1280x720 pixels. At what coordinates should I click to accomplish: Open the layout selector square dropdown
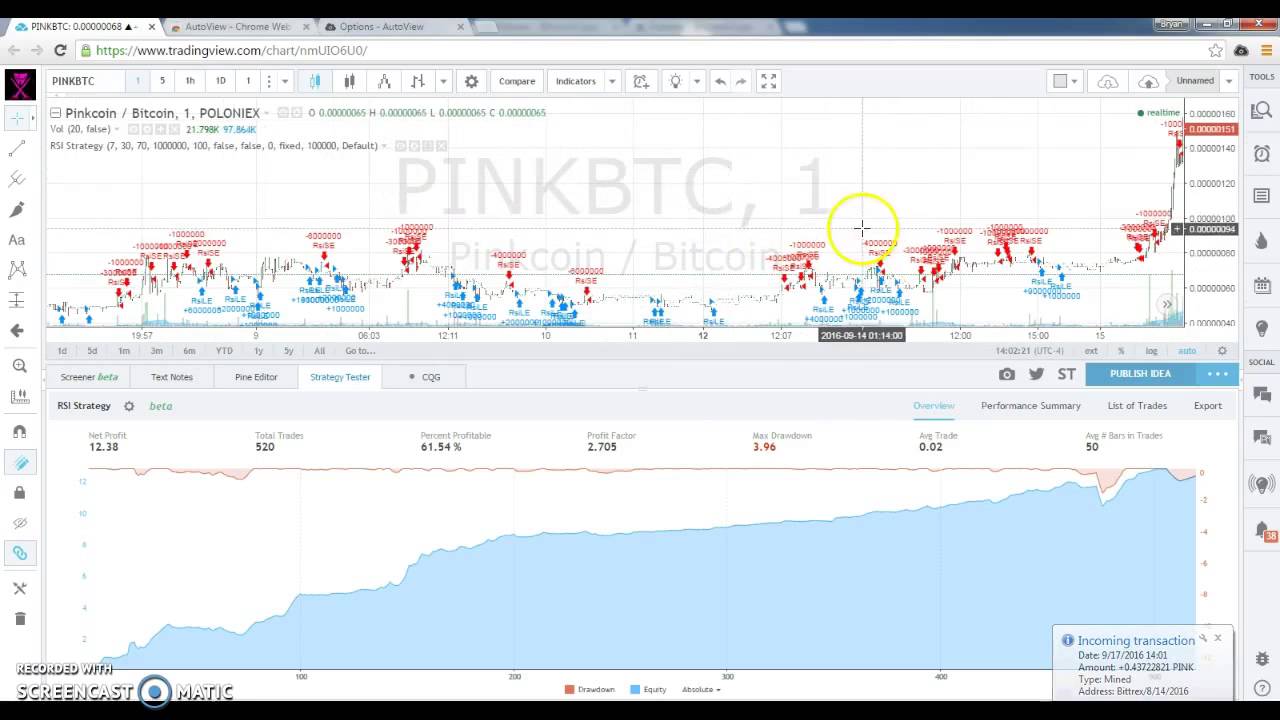(x=1066, y=81)
